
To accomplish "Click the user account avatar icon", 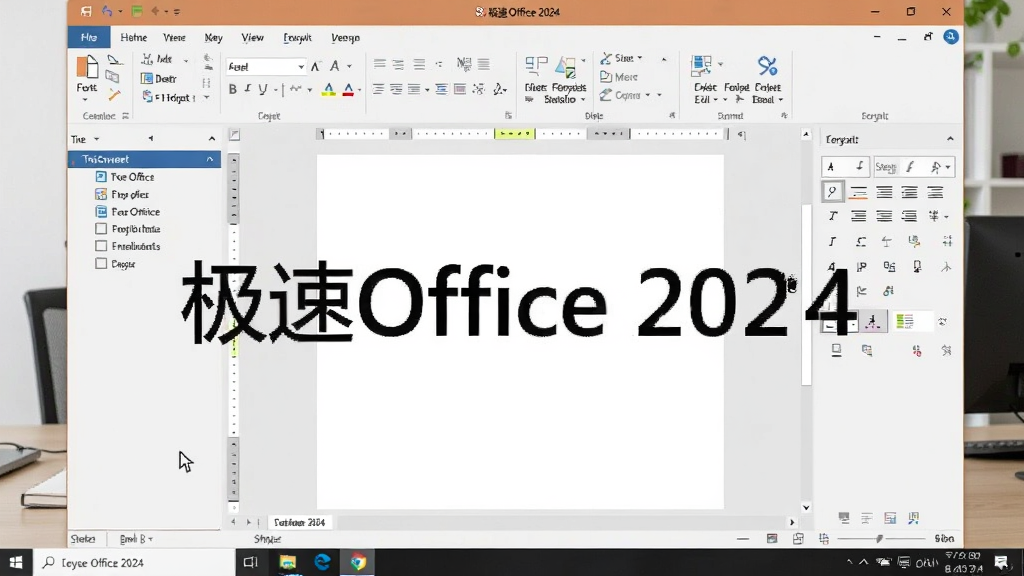I will (951, 37).
